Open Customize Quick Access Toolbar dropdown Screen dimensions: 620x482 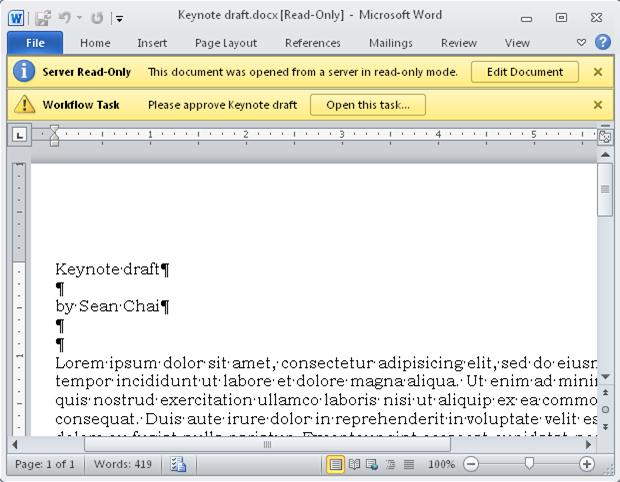[119, 18]
